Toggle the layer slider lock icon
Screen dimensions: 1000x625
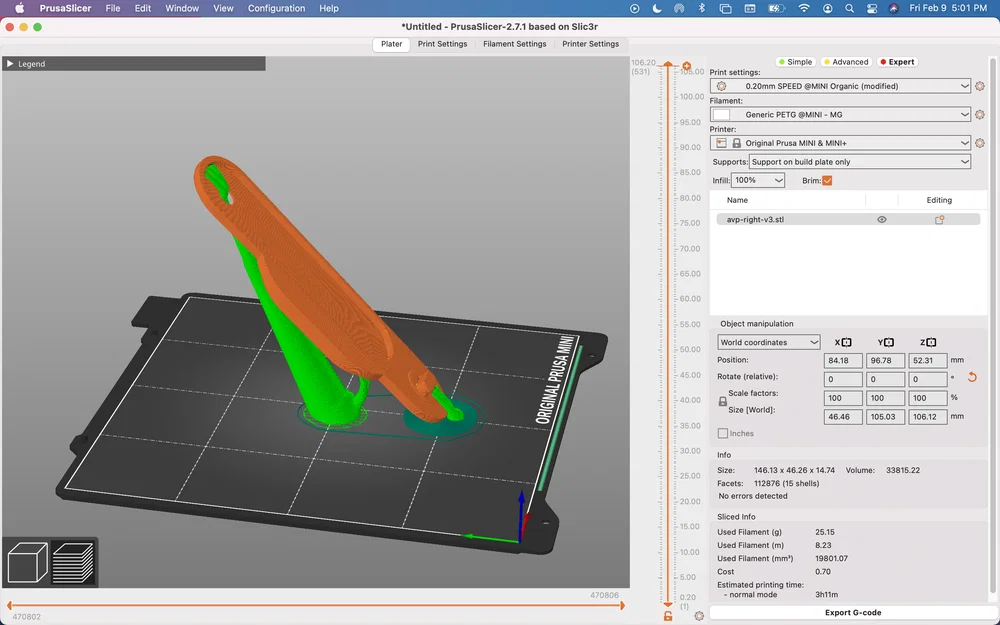click(668, 616)
